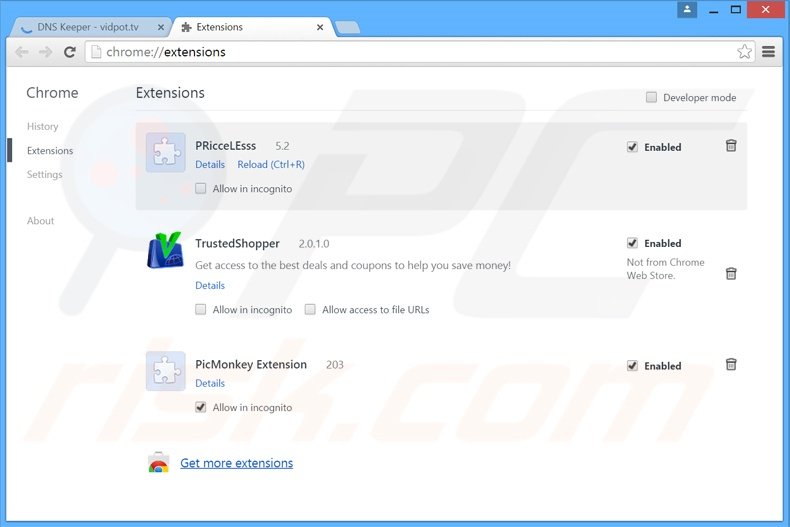Check Allow in incognito for TrustedShopper
This screenshot has height=527, width=790.
201,309
